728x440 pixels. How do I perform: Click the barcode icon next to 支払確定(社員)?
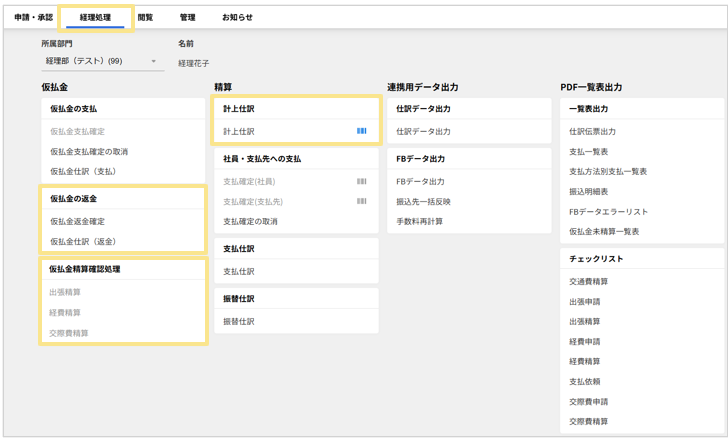361,181
